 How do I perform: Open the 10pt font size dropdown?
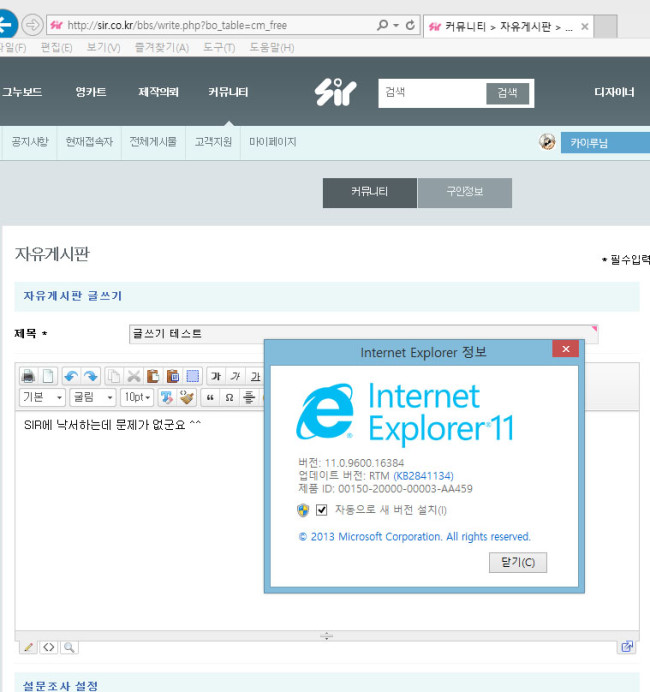[x=137, y=398]
